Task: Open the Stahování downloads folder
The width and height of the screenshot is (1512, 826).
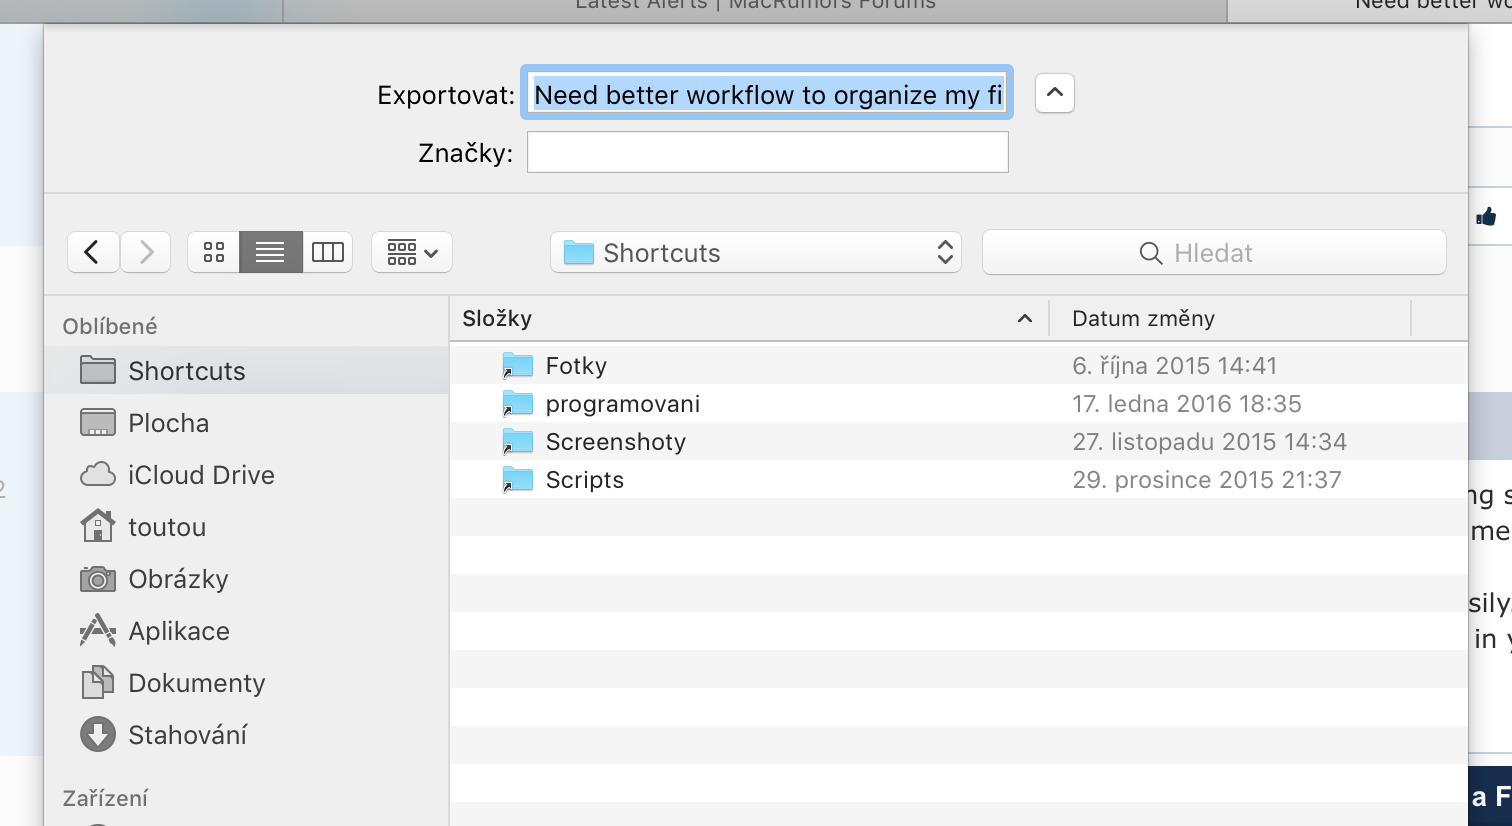Action: 187,735
